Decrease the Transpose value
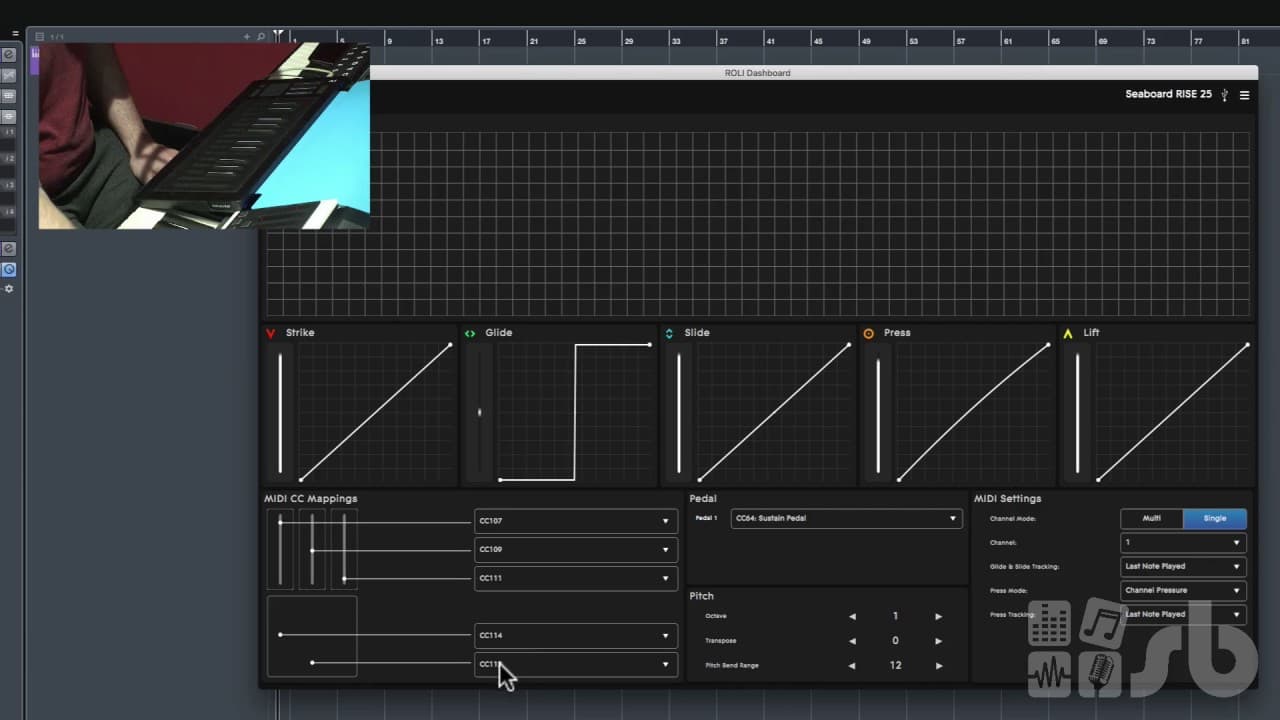Viewport: 1280px width, 720px height. [852, 641]
